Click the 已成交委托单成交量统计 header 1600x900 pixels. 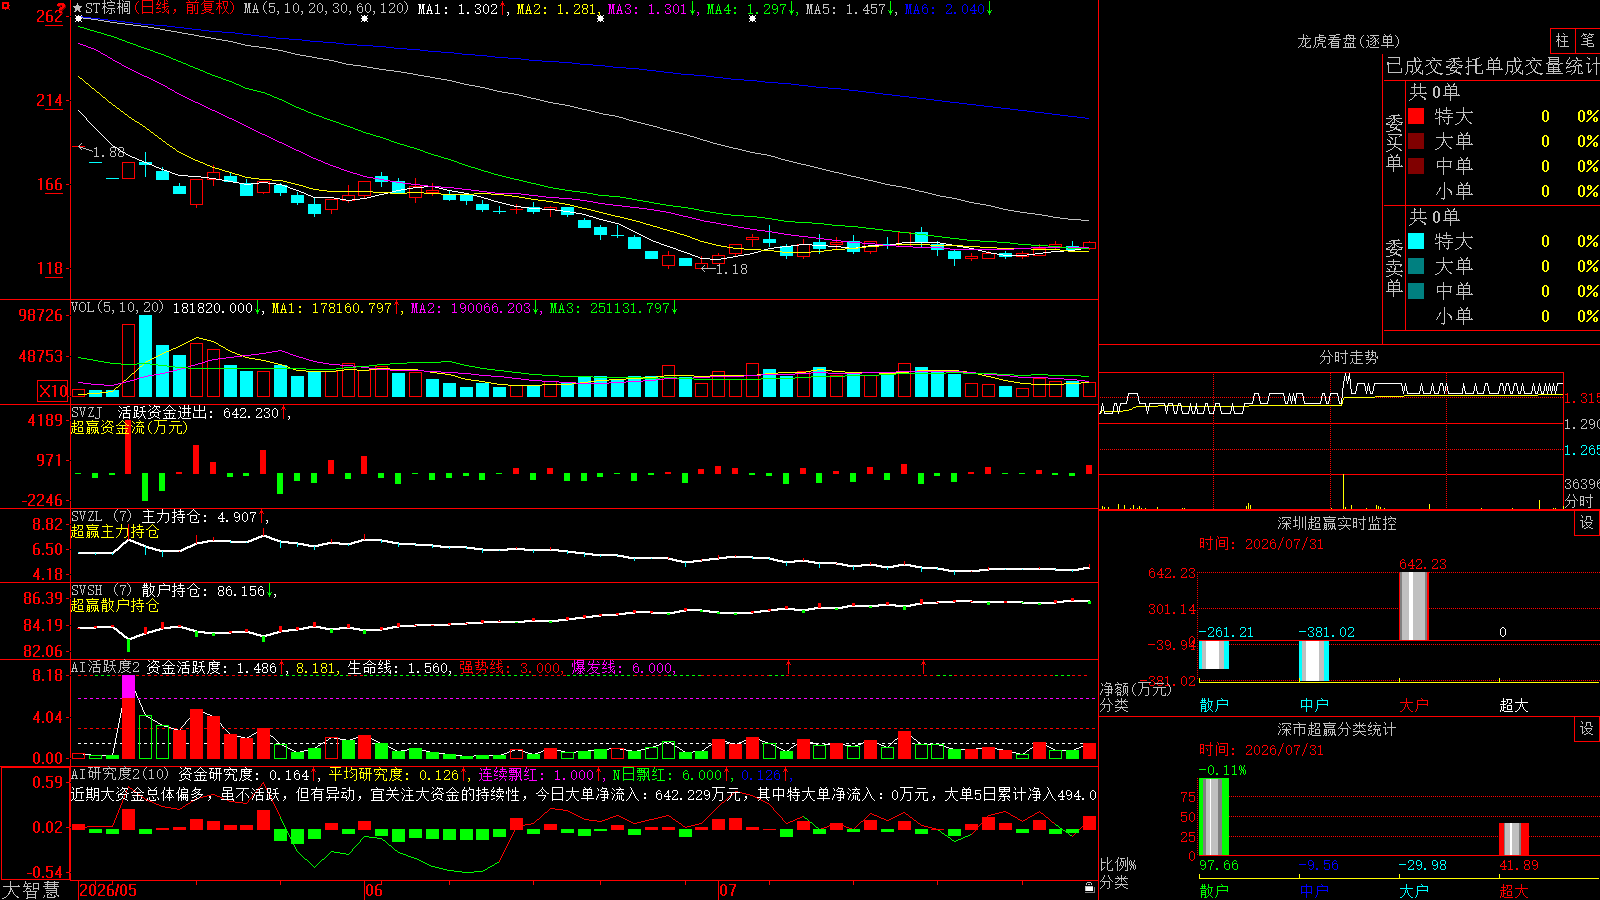pyautogui.click(x=1492, y=66)
